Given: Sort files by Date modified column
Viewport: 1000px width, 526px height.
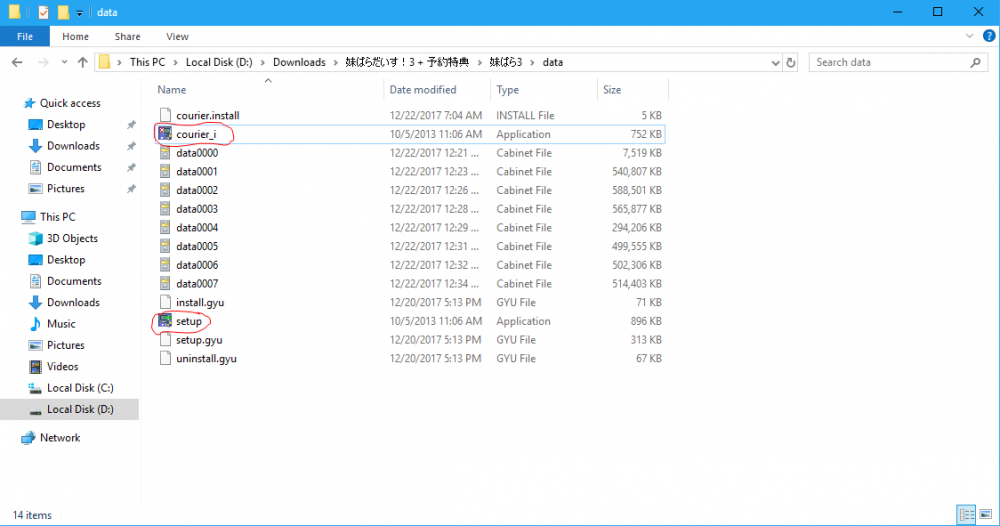Looking at the screenshot, I should click(423, 90).
